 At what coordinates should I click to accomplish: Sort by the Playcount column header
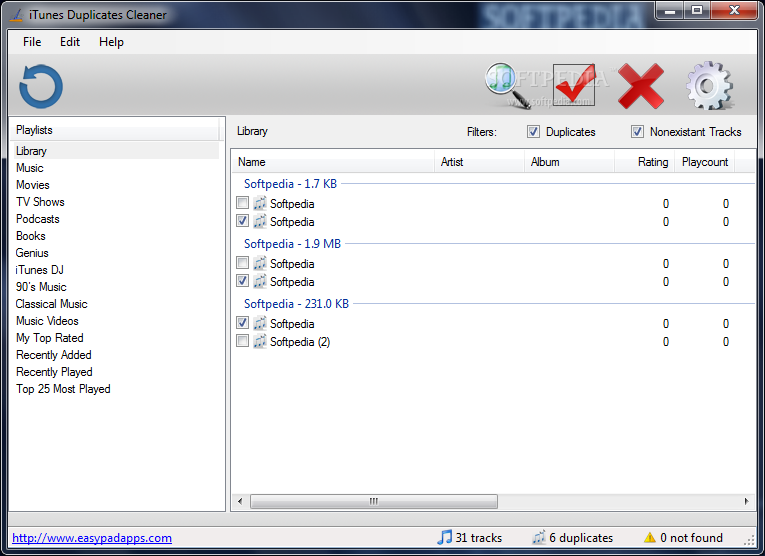tap(705, 162)
